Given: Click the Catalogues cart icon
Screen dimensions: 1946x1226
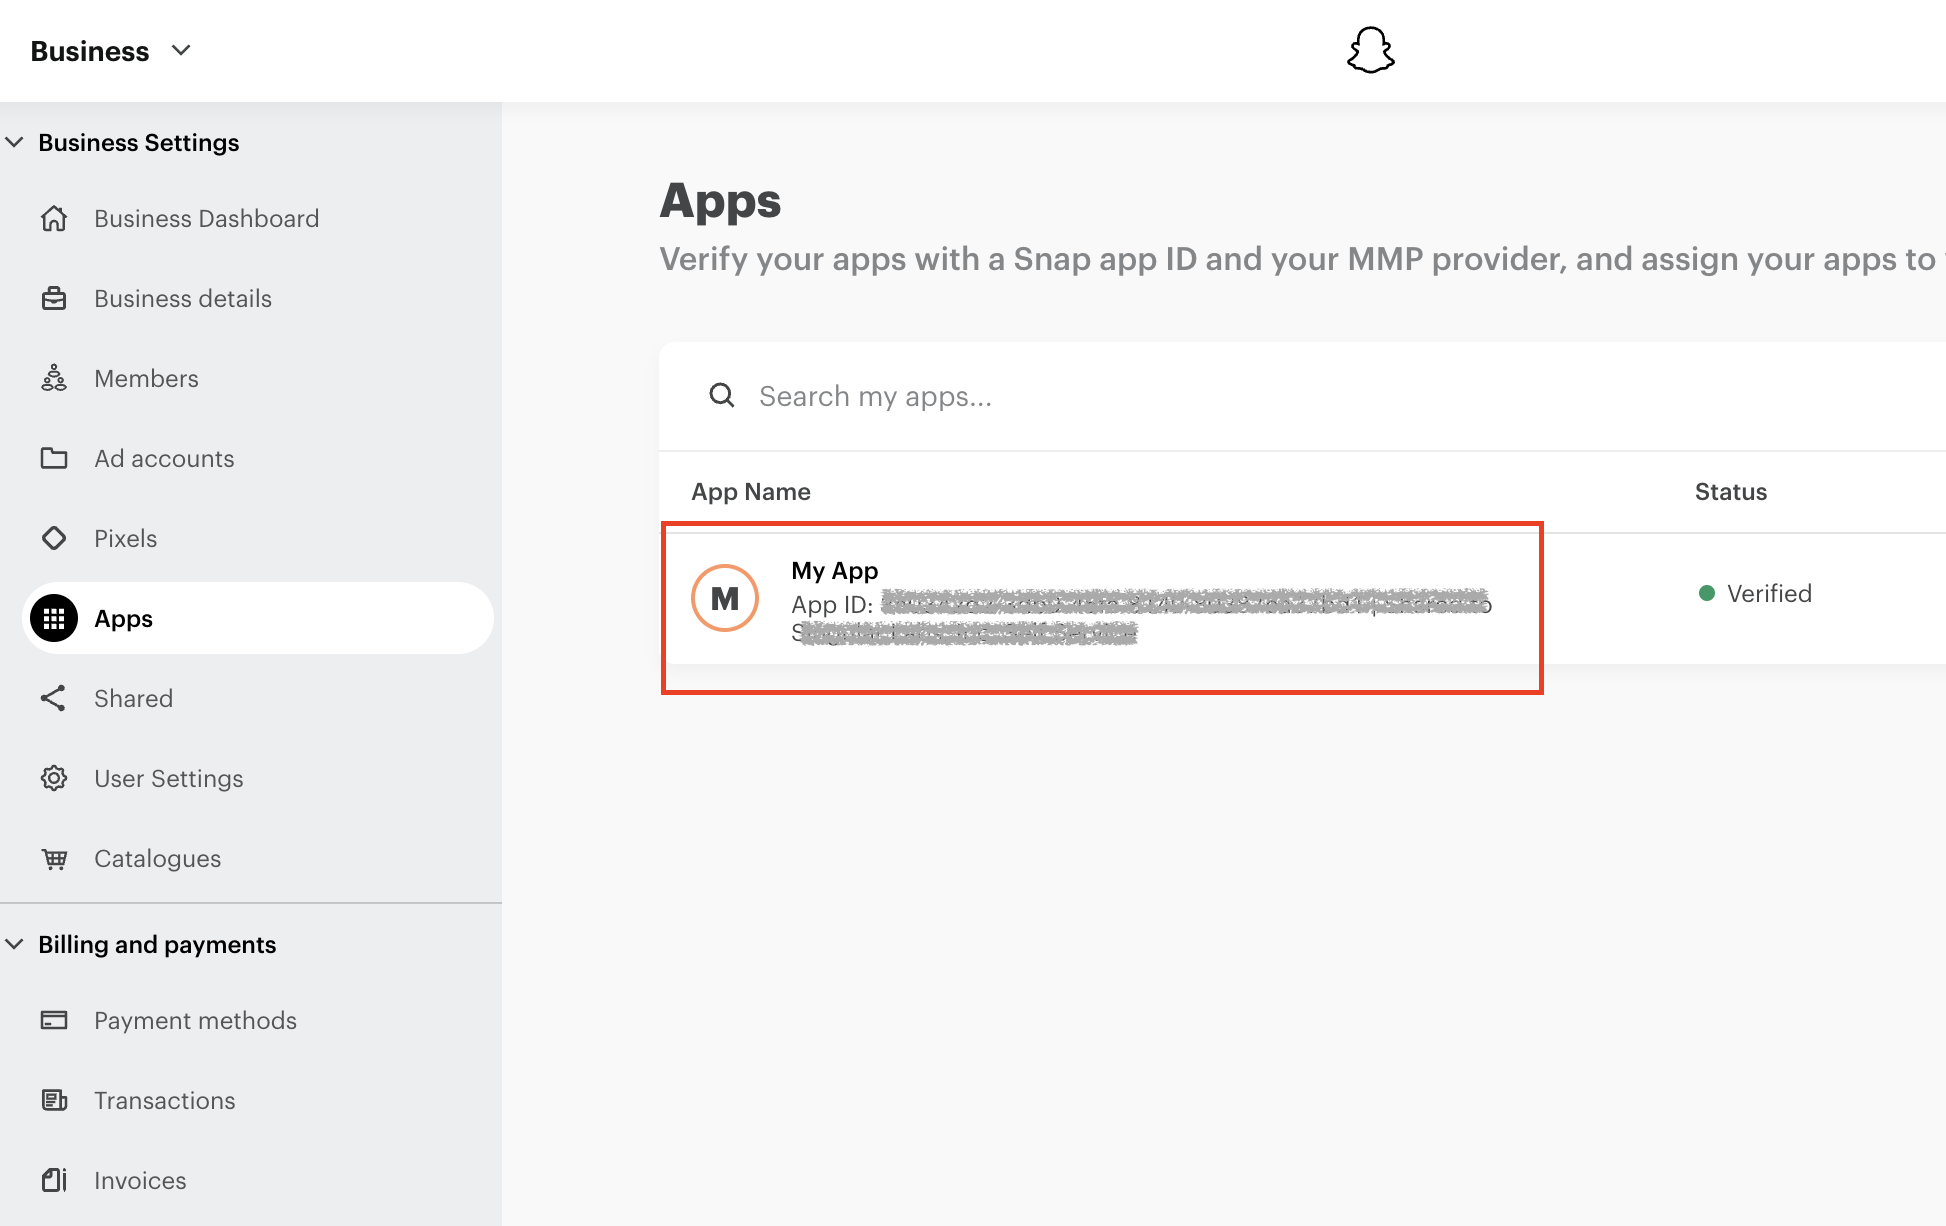Looking at the screenshot, I should pyautogui.click(x=54, y=858).
